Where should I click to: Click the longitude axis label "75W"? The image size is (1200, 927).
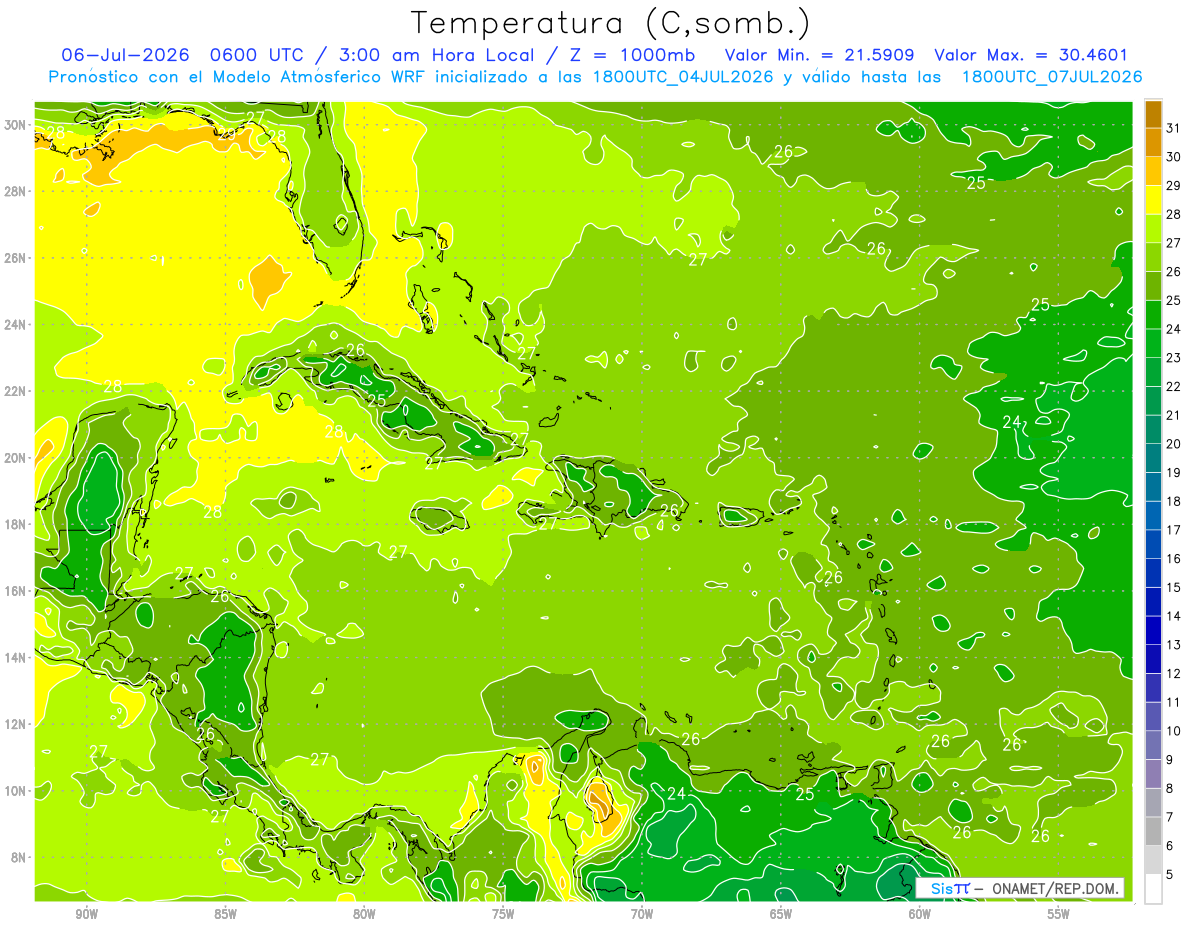click(503, 913)
